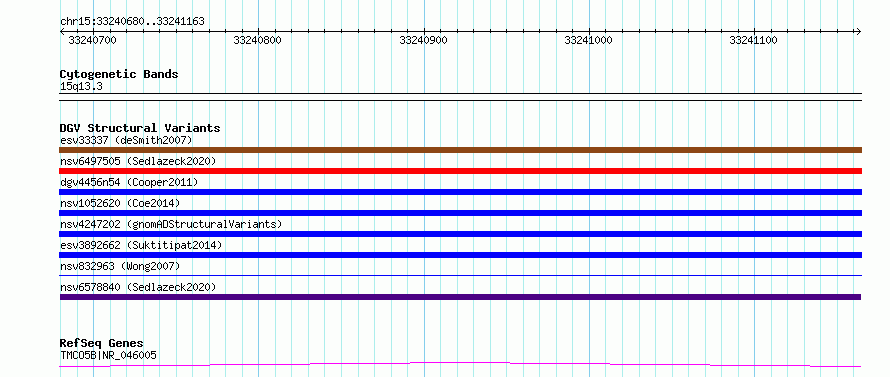Click the magenta TMCO5B gene line

pyautogui.click(x=460, y=365)
